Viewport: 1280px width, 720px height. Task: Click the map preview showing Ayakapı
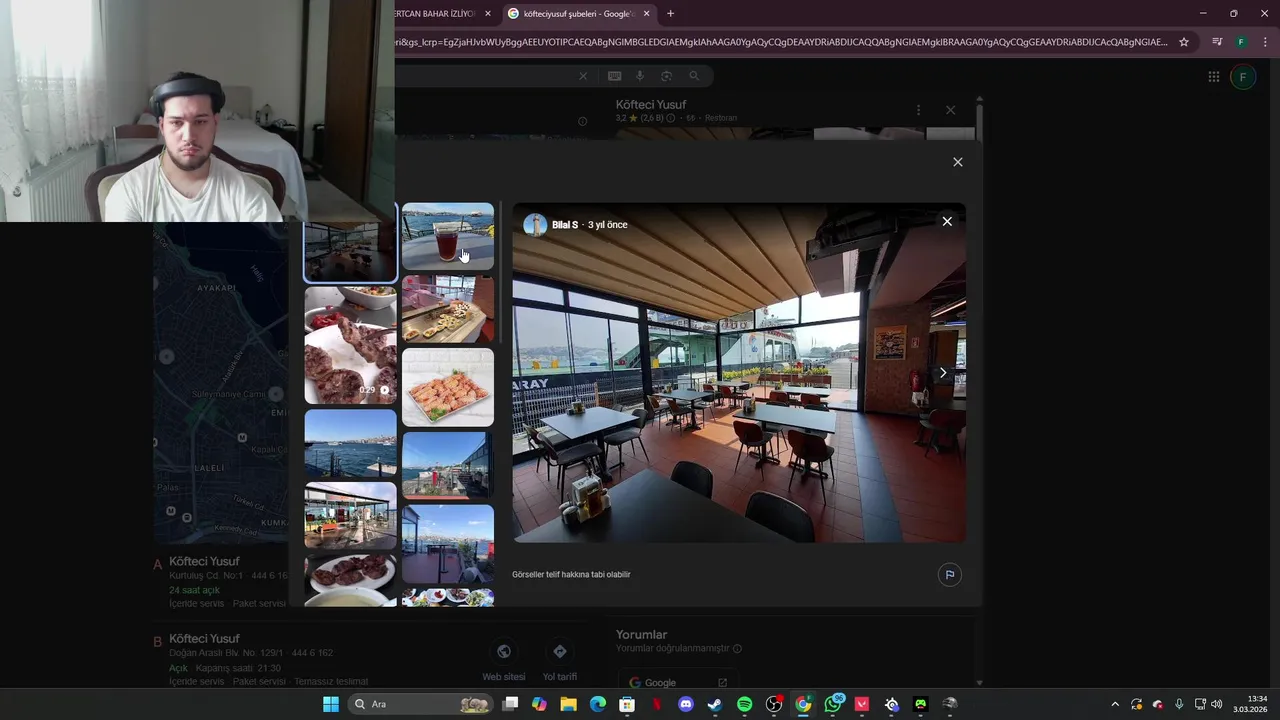tap(220, 385)
